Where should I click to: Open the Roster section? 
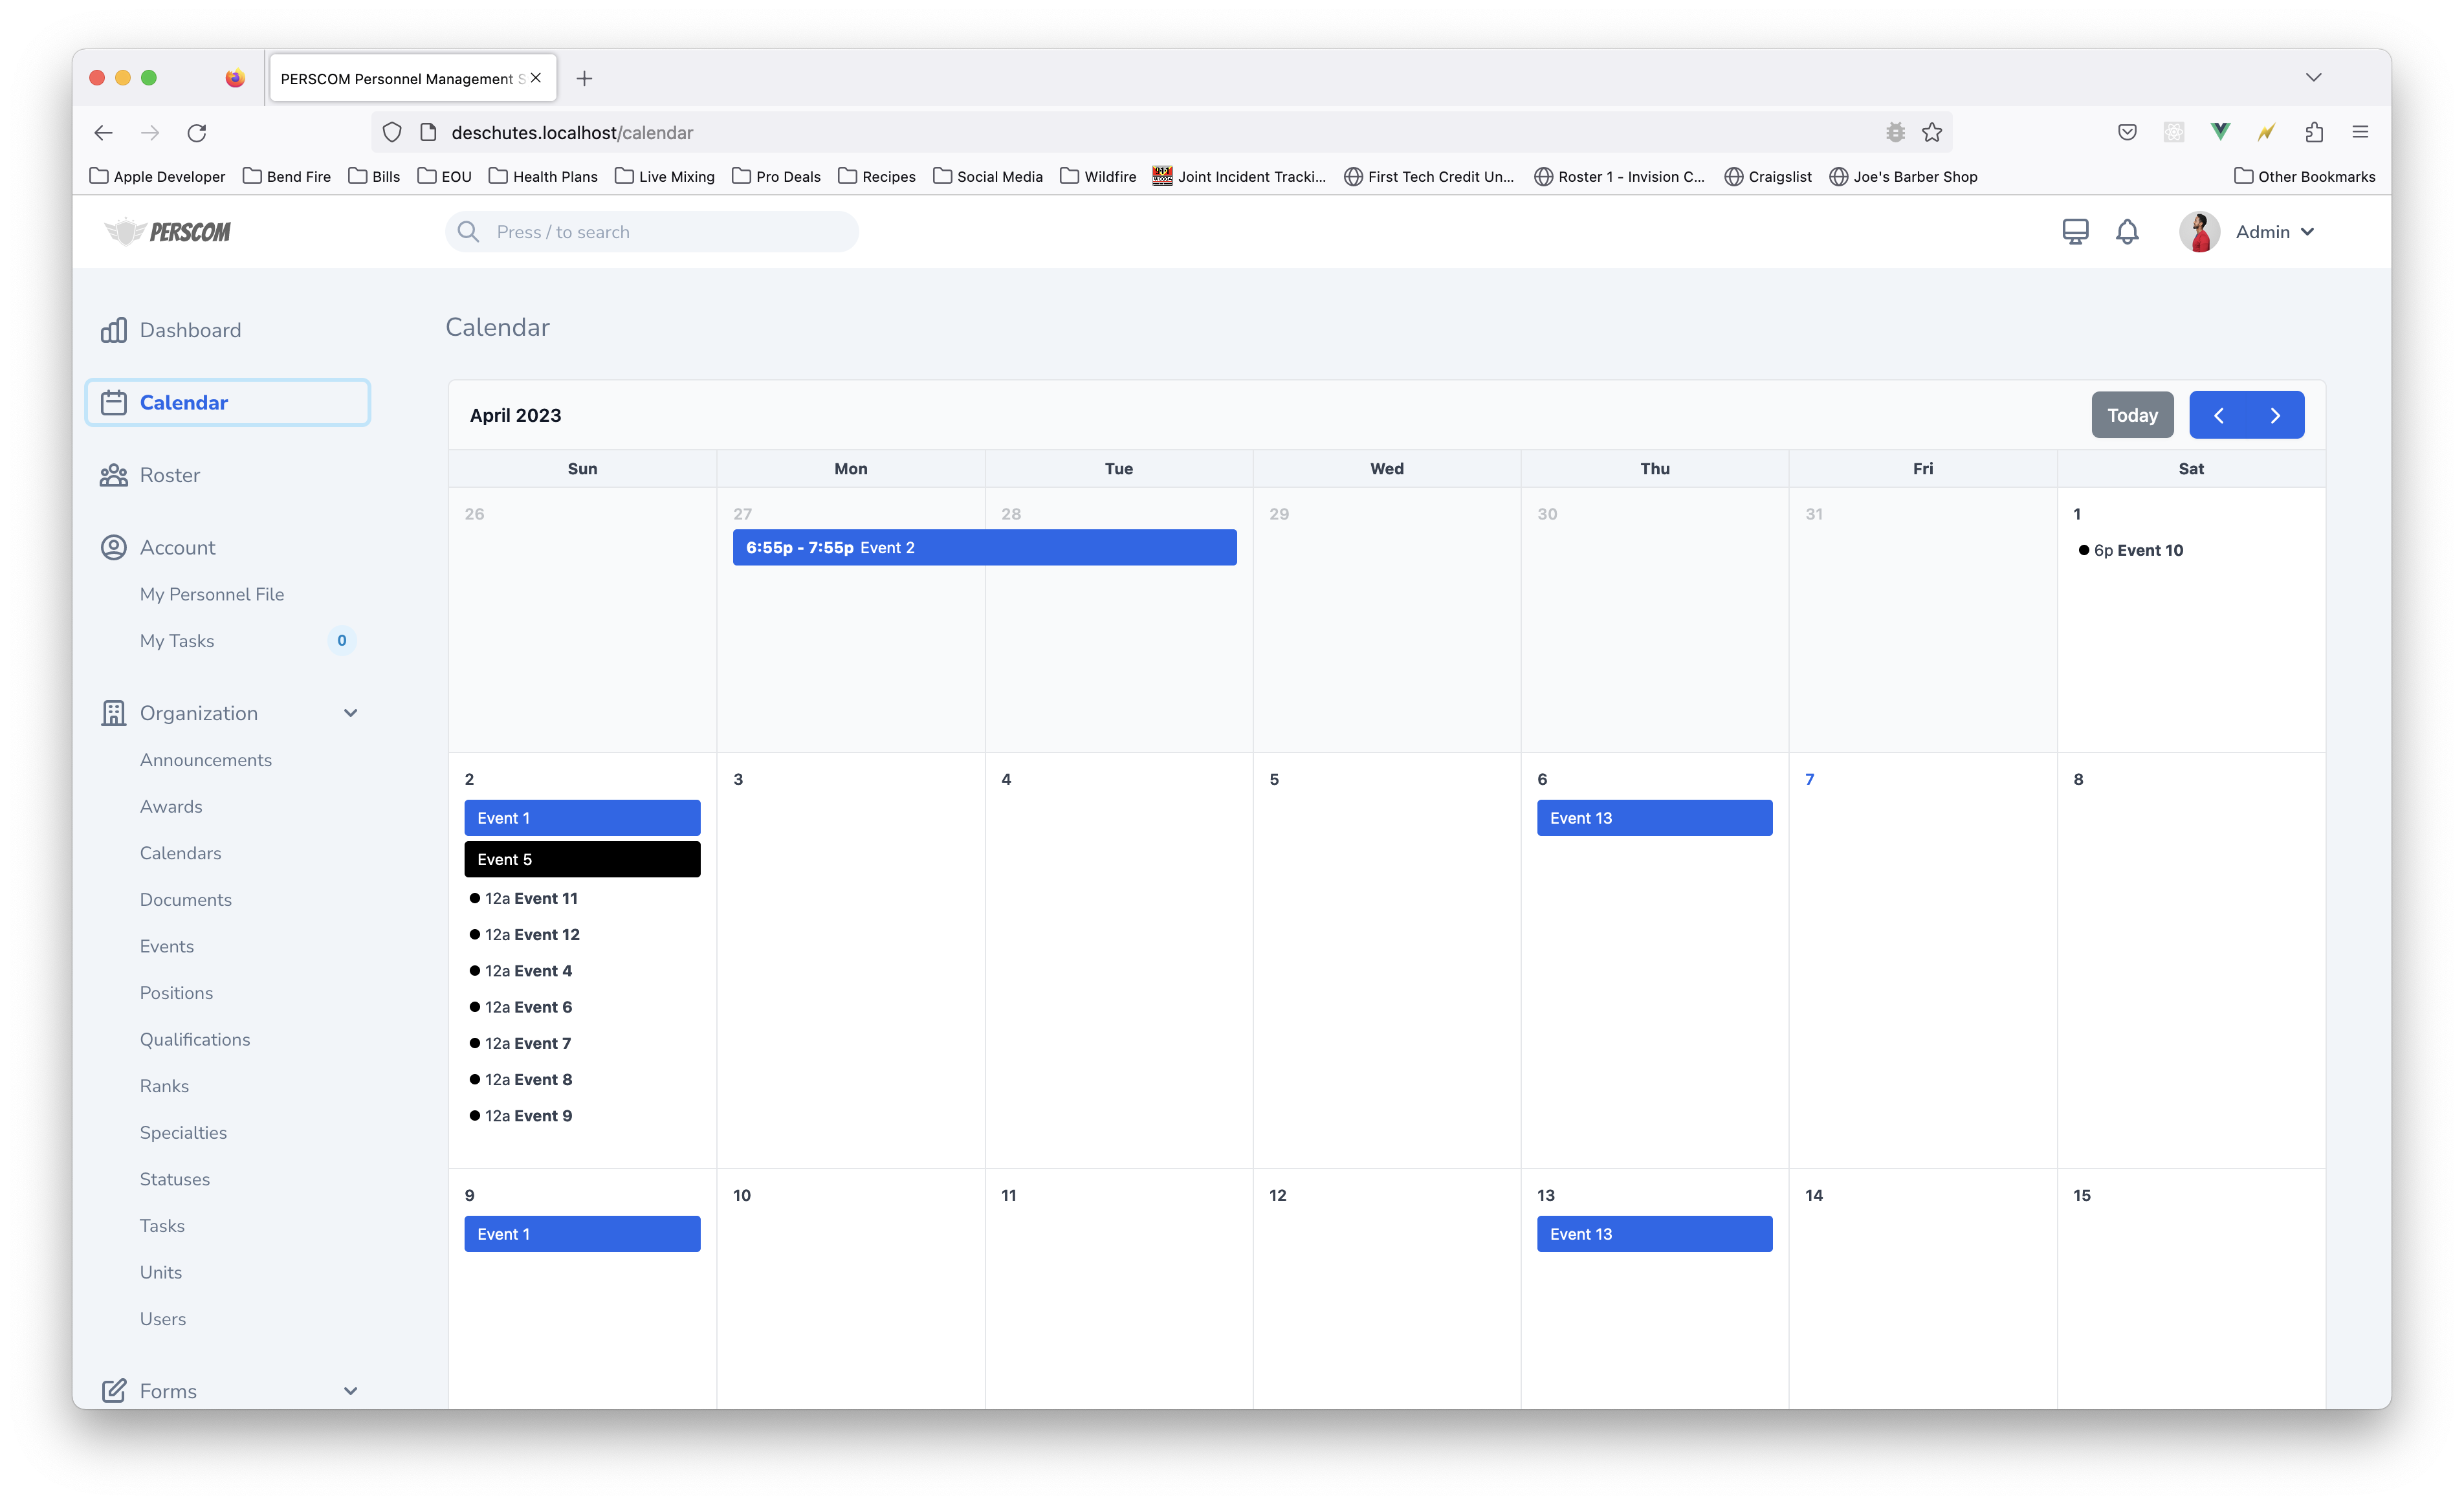coord(171,475)
